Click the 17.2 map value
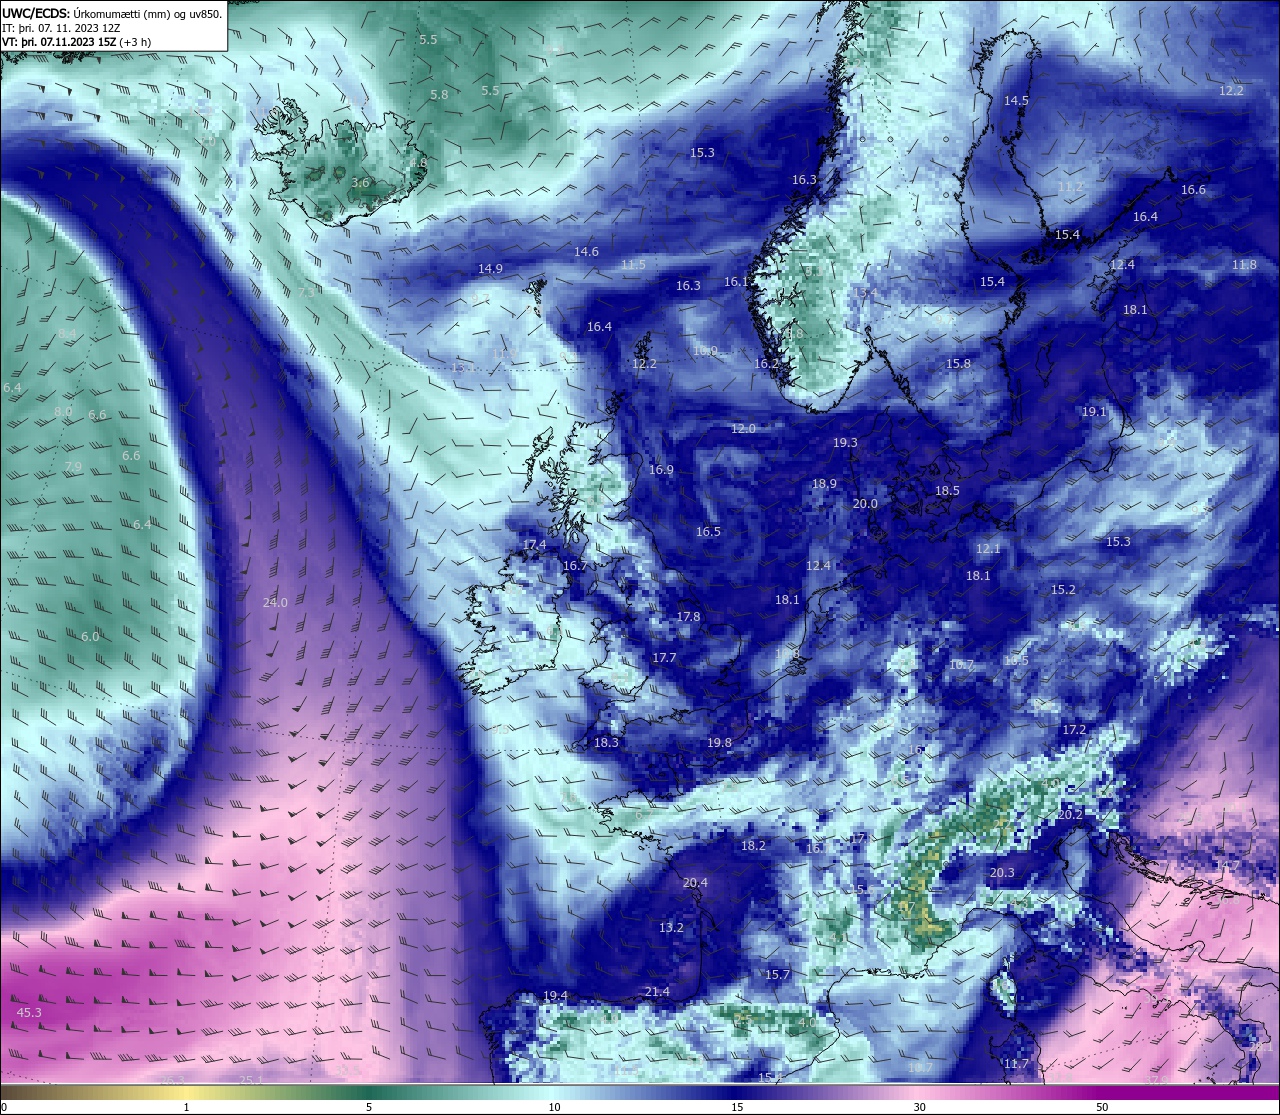The width and height of the screenshot is (1280, 1115). 1074,729
